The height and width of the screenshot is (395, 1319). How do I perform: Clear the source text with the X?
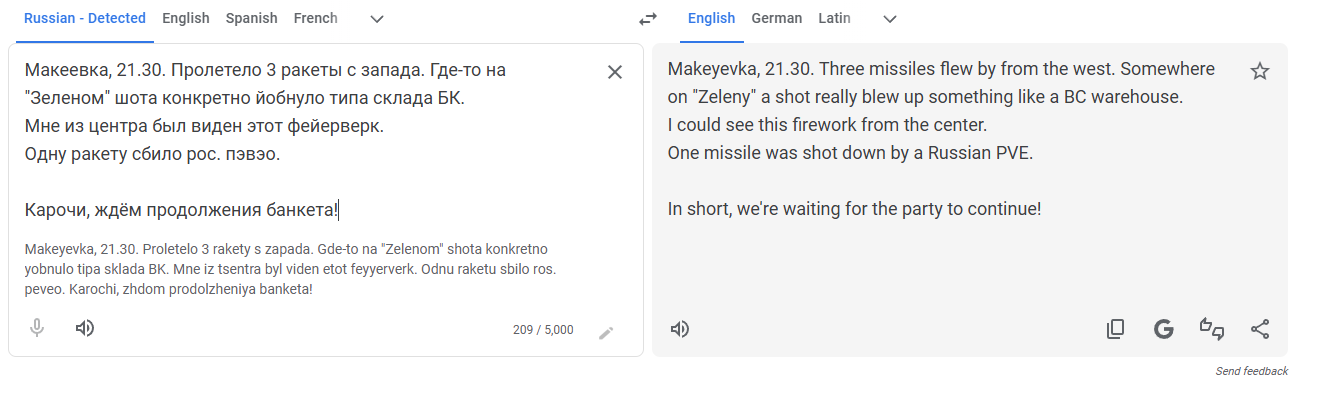615,71
